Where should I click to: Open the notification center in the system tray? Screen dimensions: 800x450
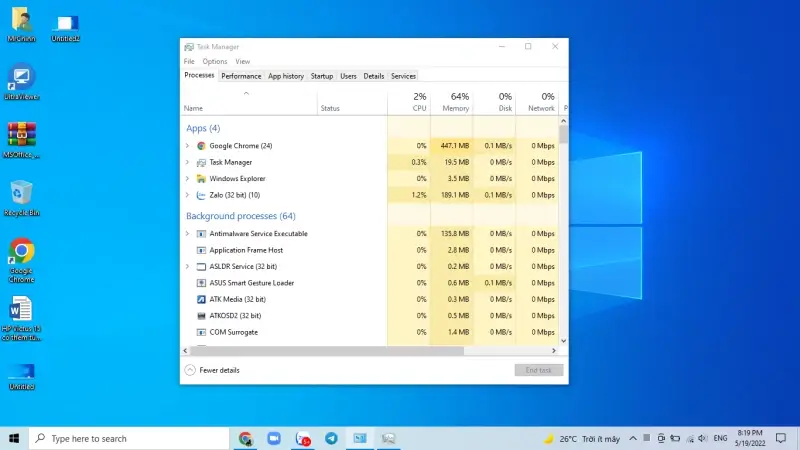782,438
